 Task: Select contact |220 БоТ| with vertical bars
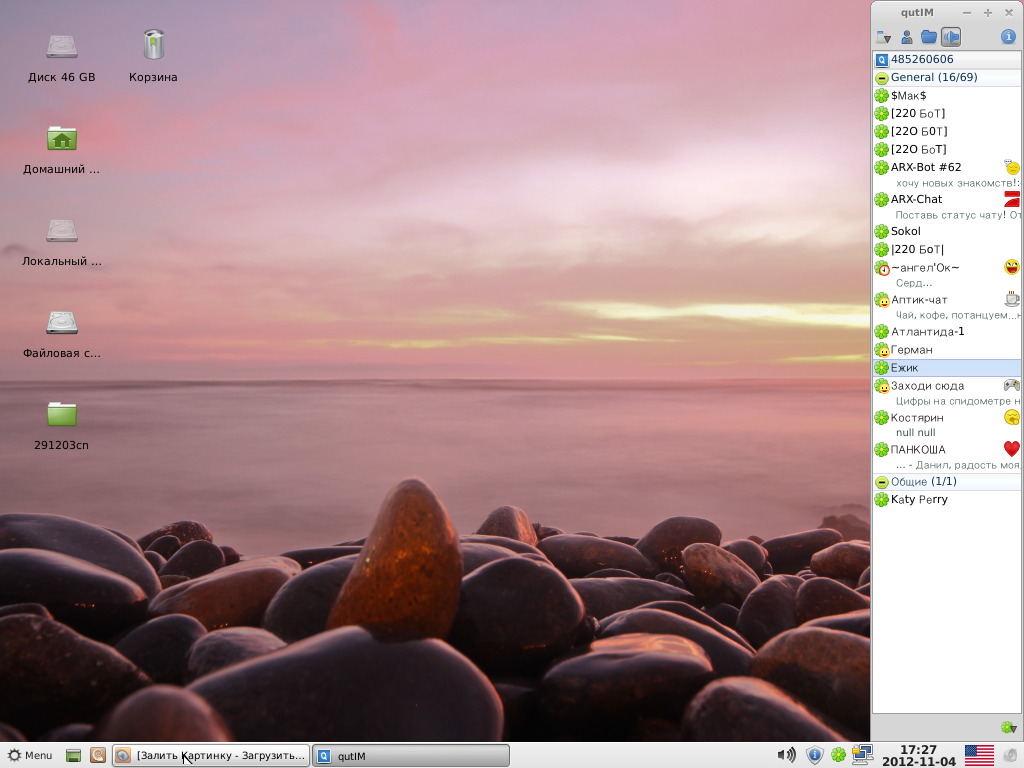pos(947,249)
